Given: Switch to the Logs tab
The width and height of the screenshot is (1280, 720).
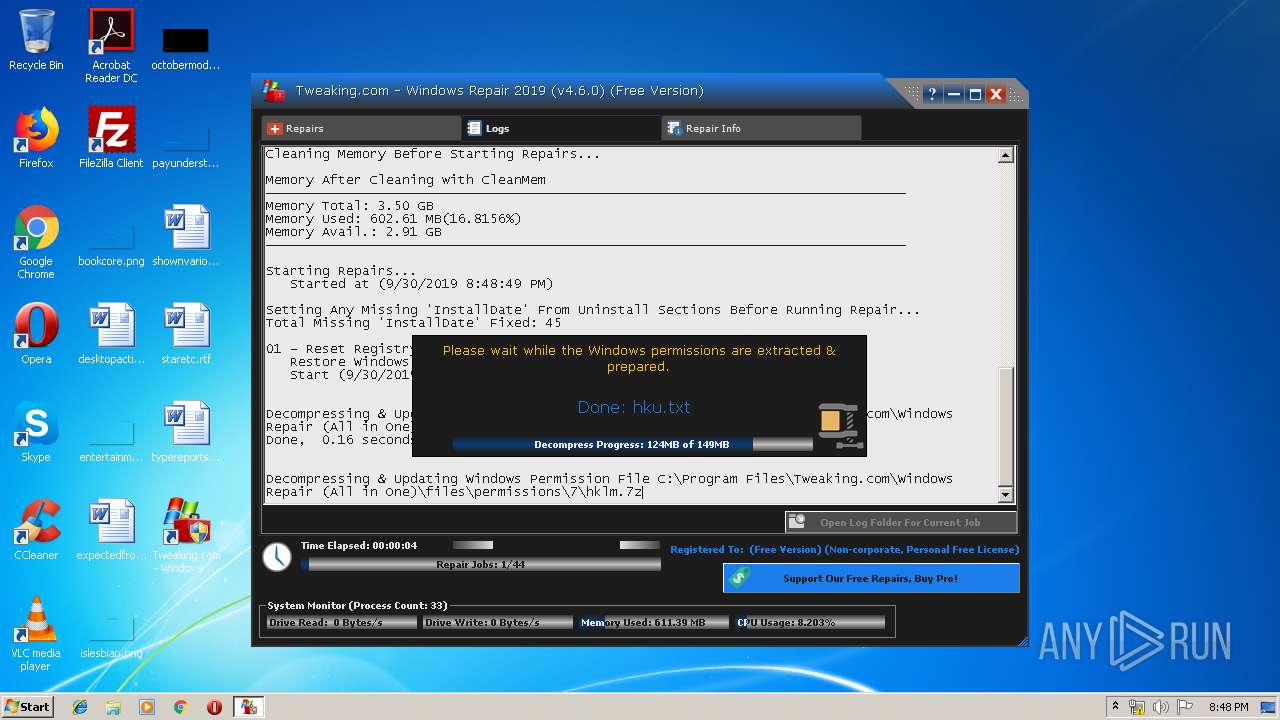Looking at the screenshot, I should (x=561, y=128).
